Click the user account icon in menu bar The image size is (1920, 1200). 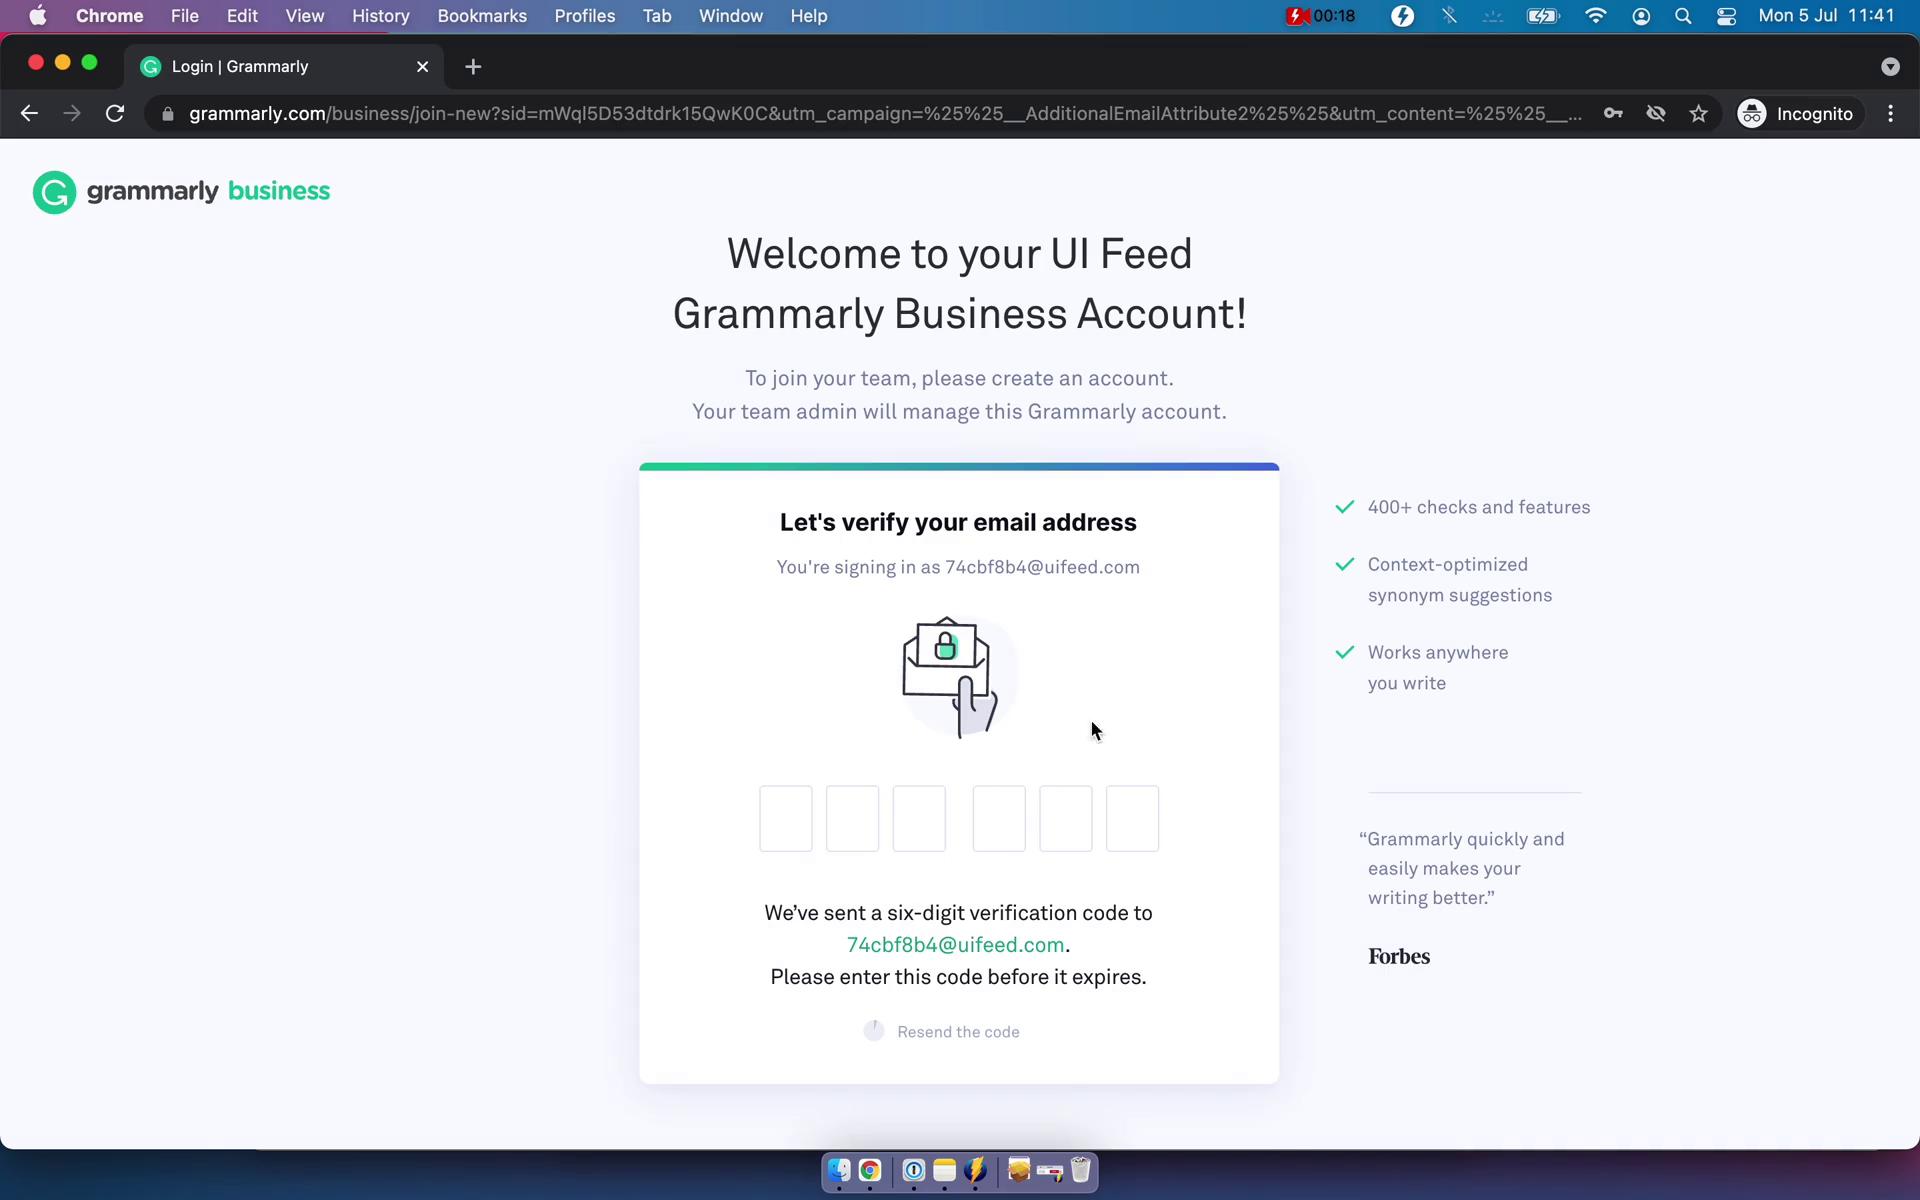pos(1641,16)
